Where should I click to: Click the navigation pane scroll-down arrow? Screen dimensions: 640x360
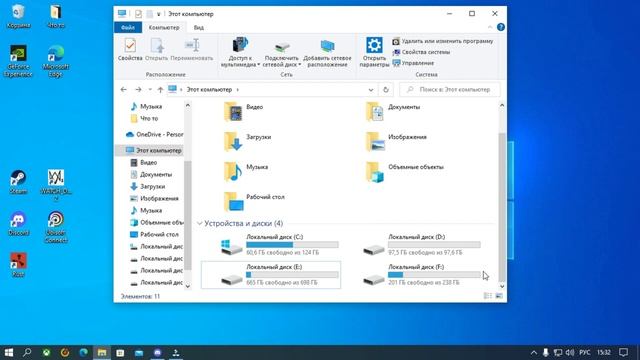point(188,286)
